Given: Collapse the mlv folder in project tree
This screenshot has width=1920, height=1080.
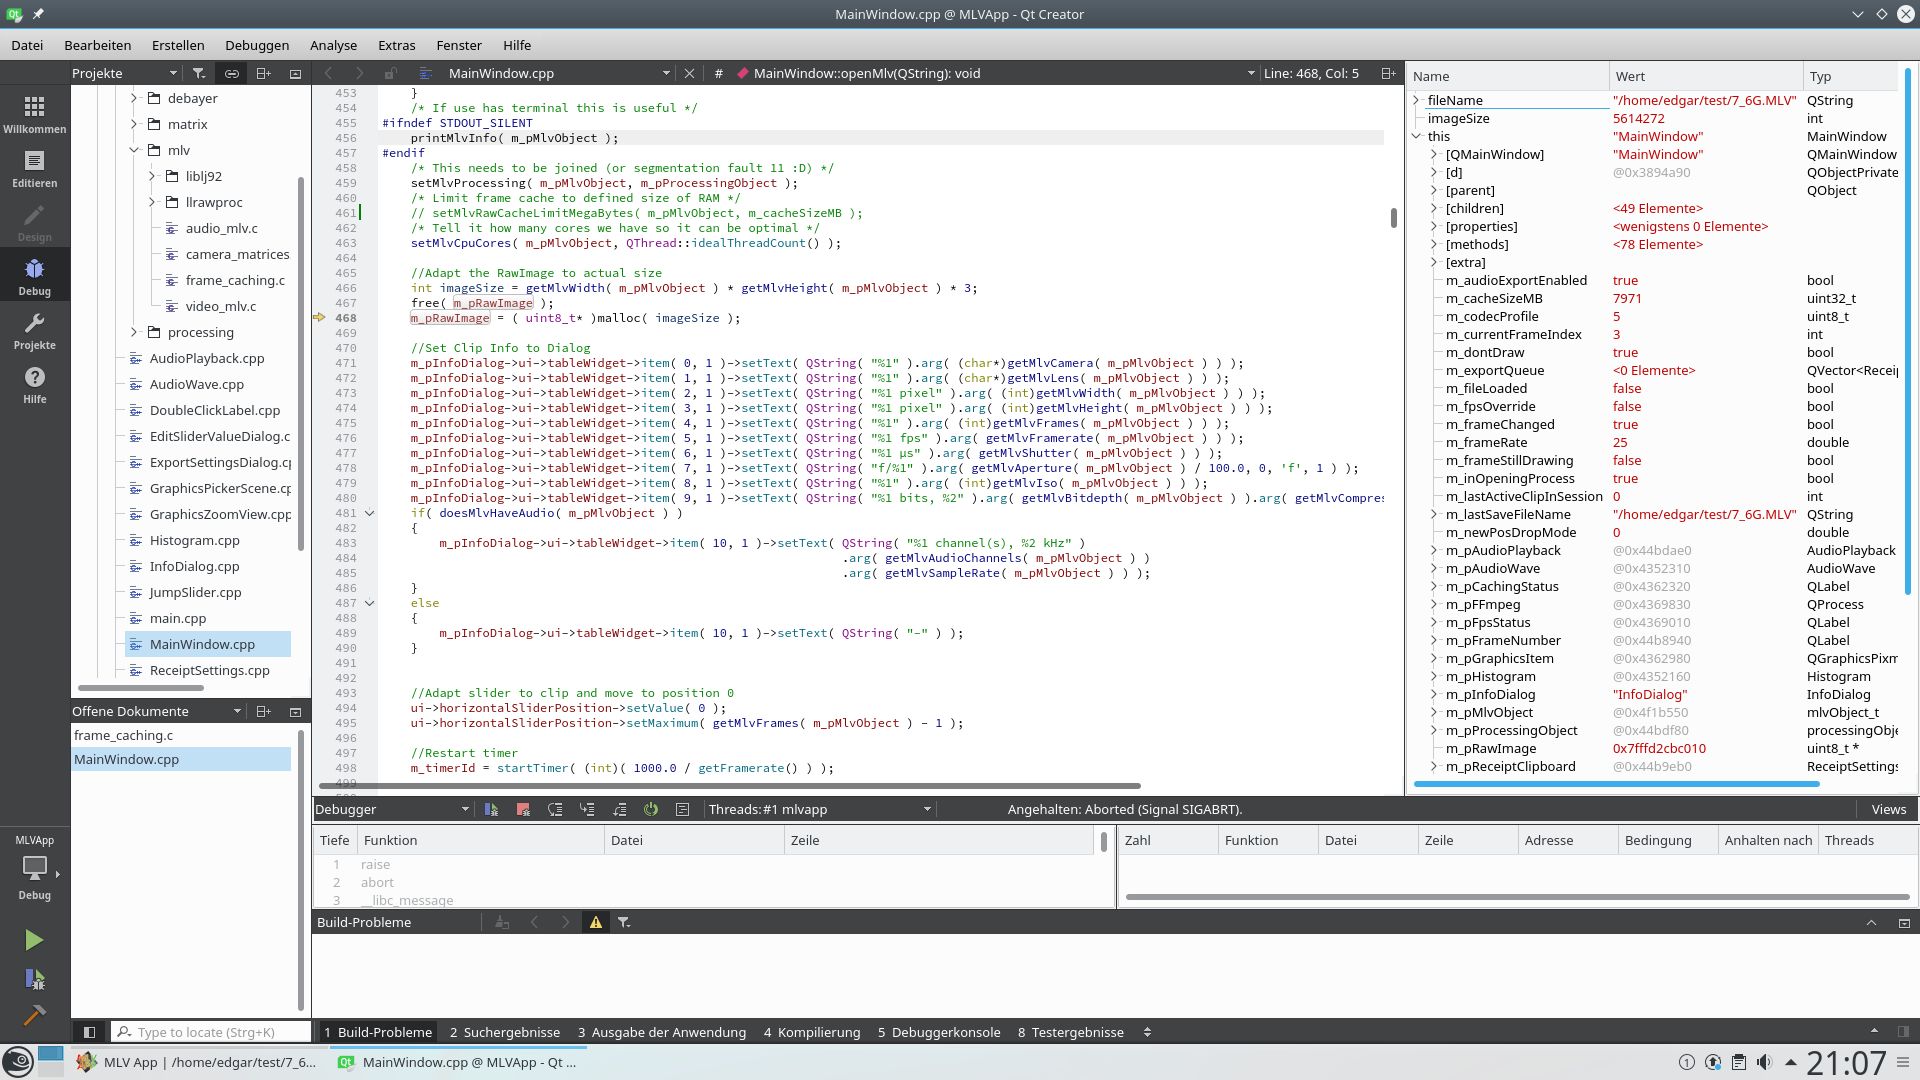Looking at the screenshot, I should click(134, 151).
